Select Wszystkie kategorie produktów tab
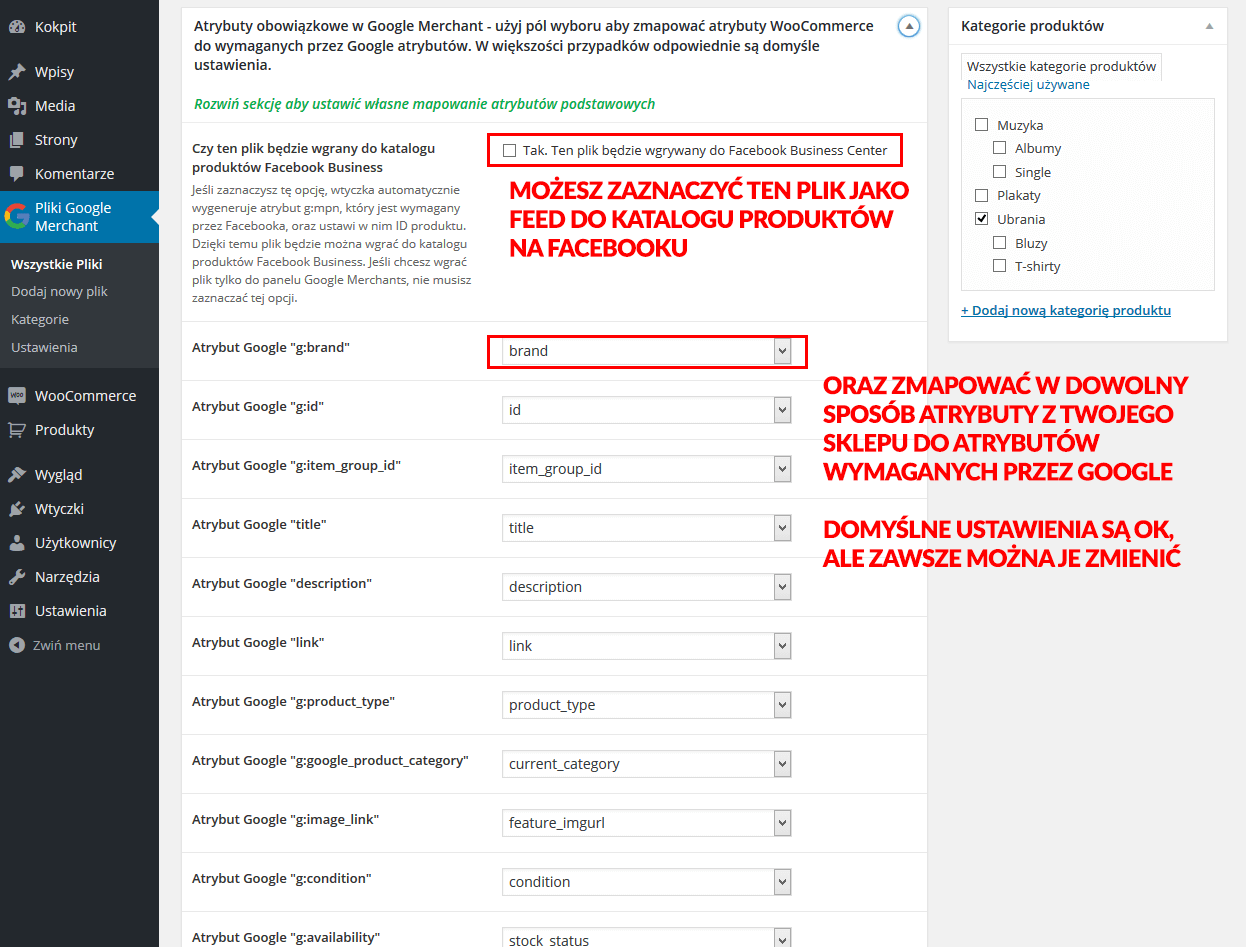1246x947 pixels. 1061,66
